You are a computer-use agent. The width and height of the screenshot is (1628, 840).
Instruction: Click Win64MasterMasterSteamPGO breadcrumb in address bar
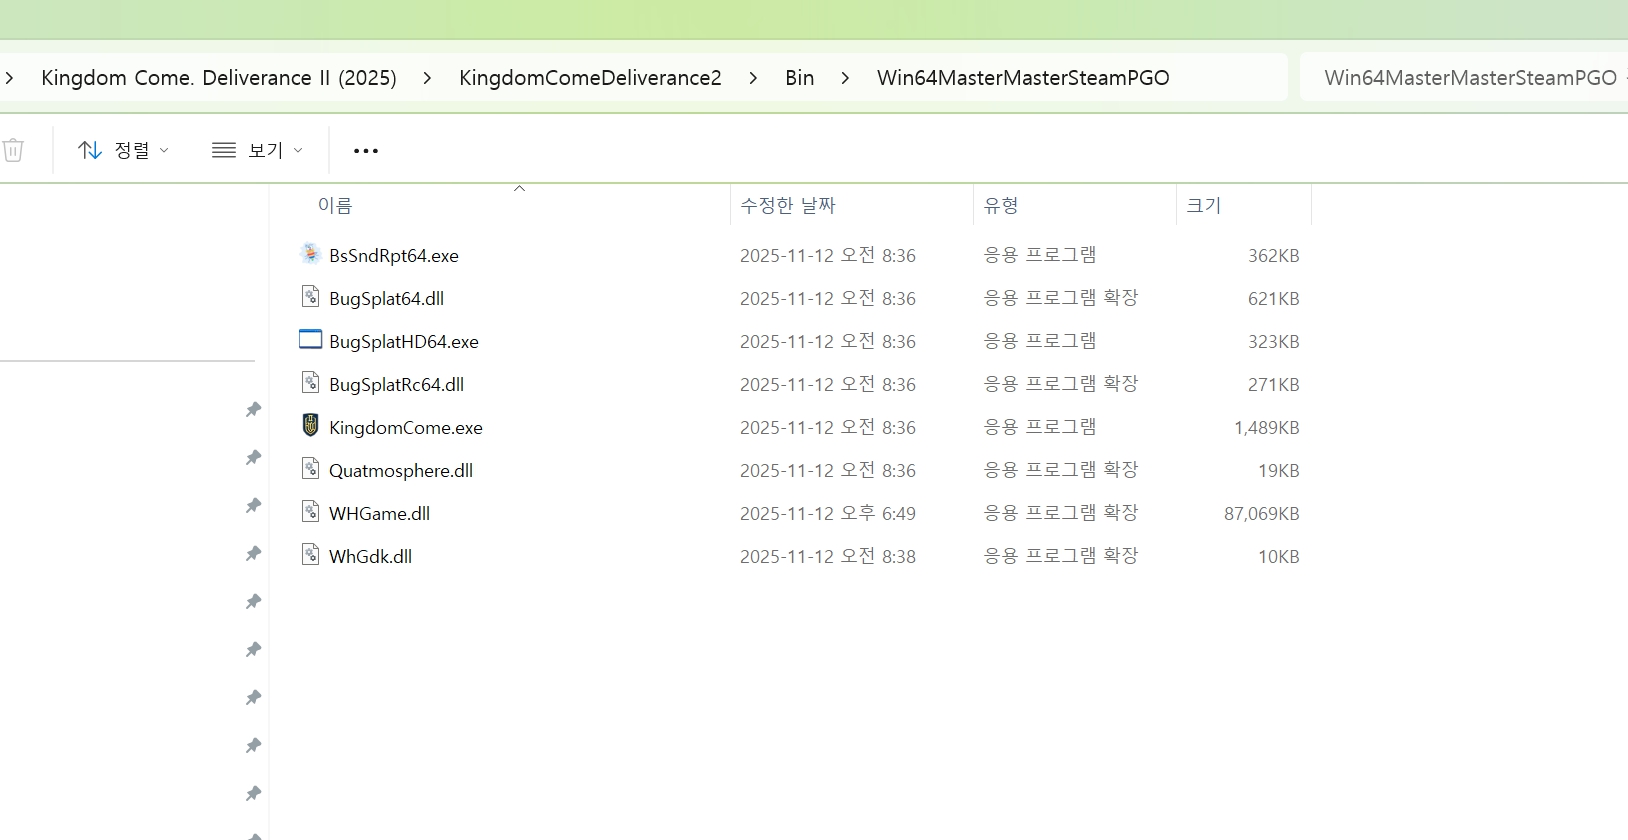tap(1023, 78)
